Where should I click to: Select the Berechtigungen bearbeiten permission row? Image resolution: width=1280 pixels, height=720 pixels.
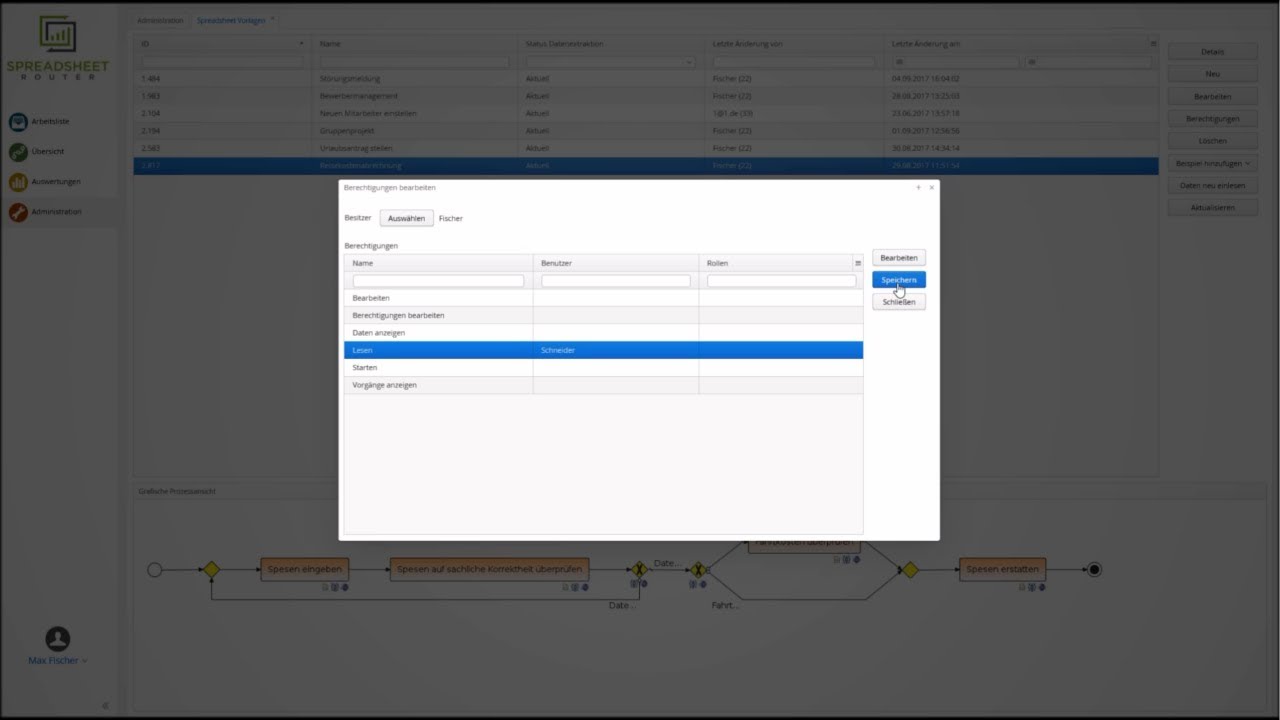[603, 315]
